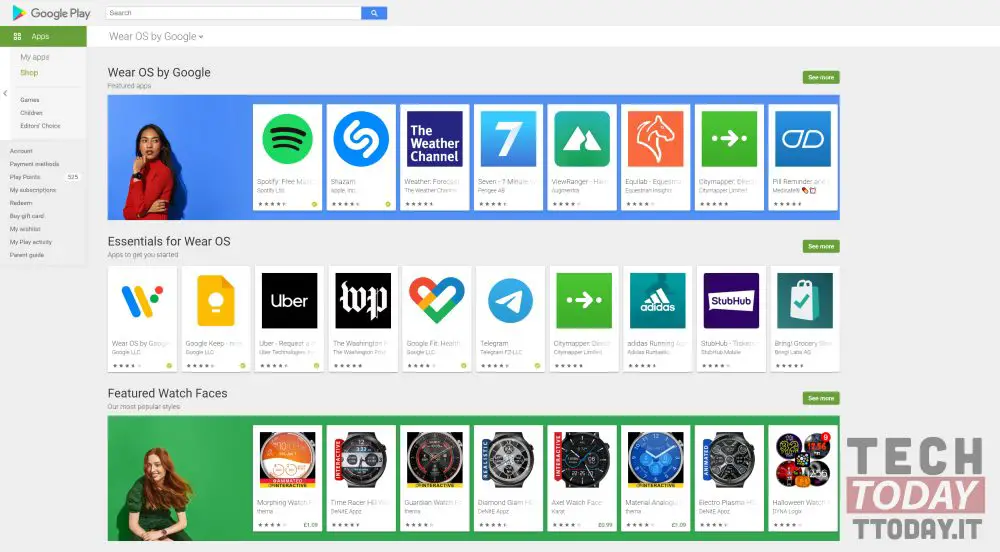Open Axel Watch Face thumbnail
This screenshot has height=552, width=1000.
pyautogui.click(x=582, y=460)
